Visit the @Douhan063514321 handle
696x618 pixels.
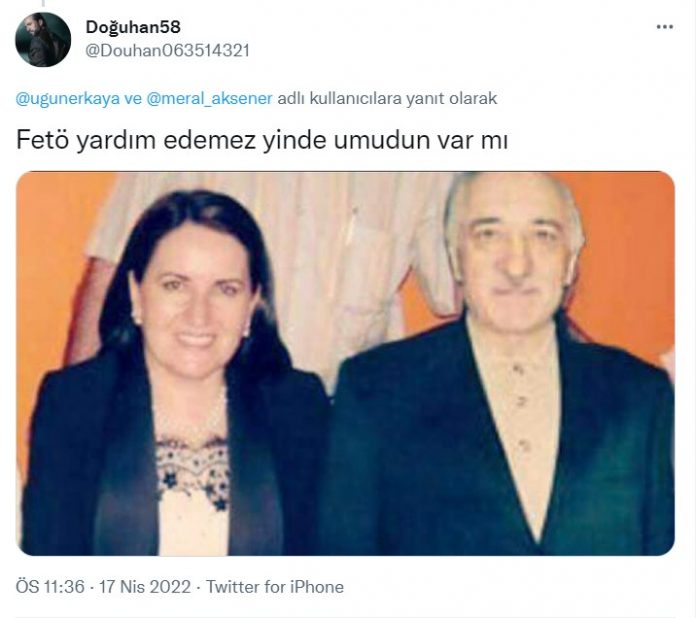pos(167,51)
